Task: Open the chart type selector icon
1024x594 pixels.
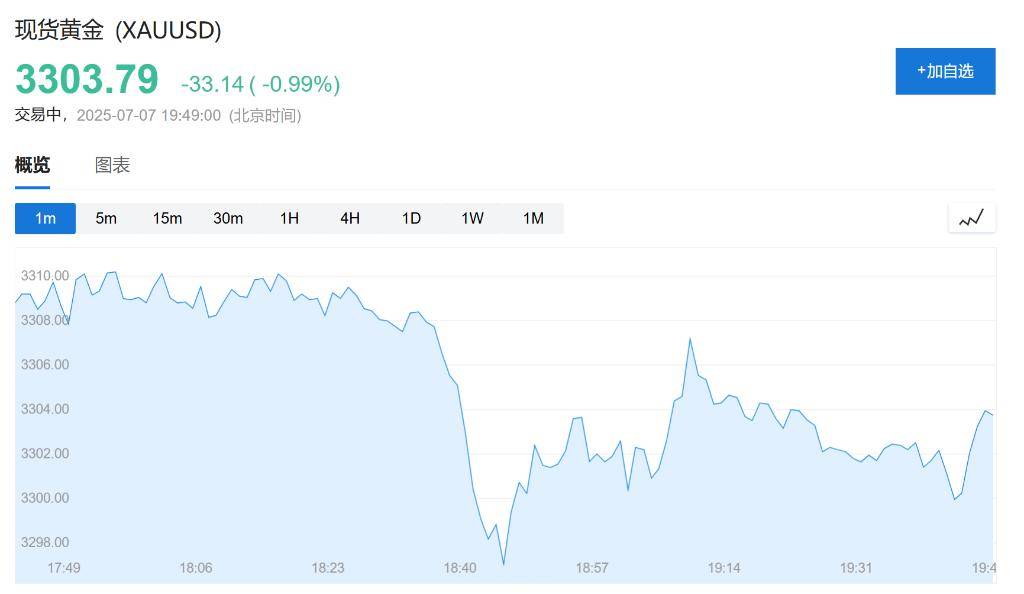Action: [x=971, y=217]
